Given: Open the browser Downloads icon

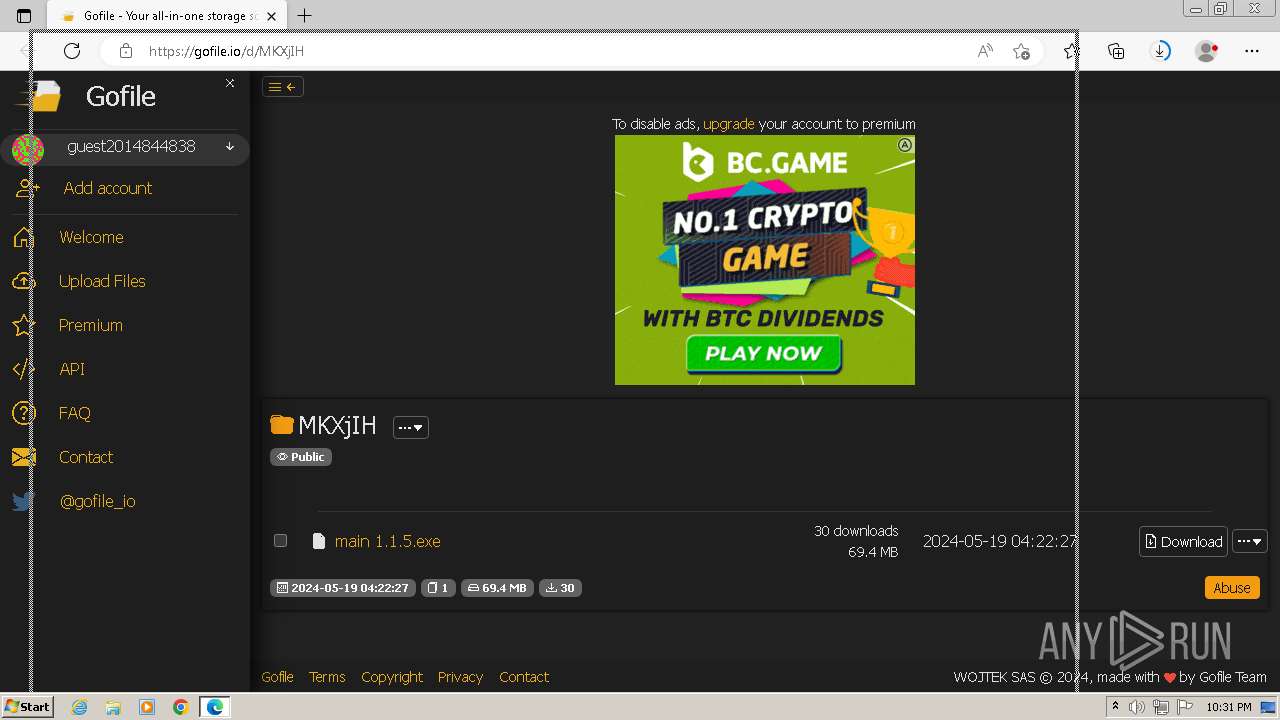Looking at the screenshot, I should coord(1161,51).
